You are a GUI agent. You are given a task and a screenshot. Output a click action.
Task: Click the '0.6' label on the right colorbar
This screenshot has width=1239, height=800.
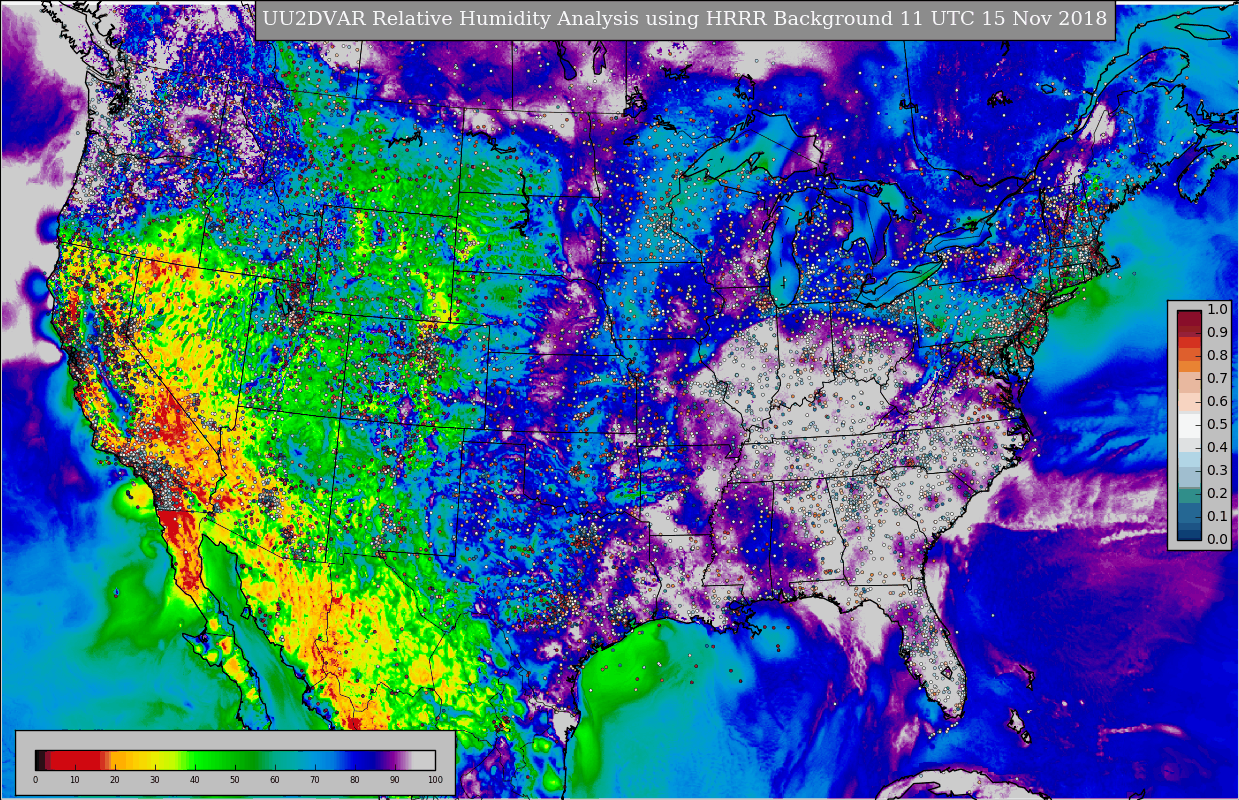click(x=1217, y=401)
